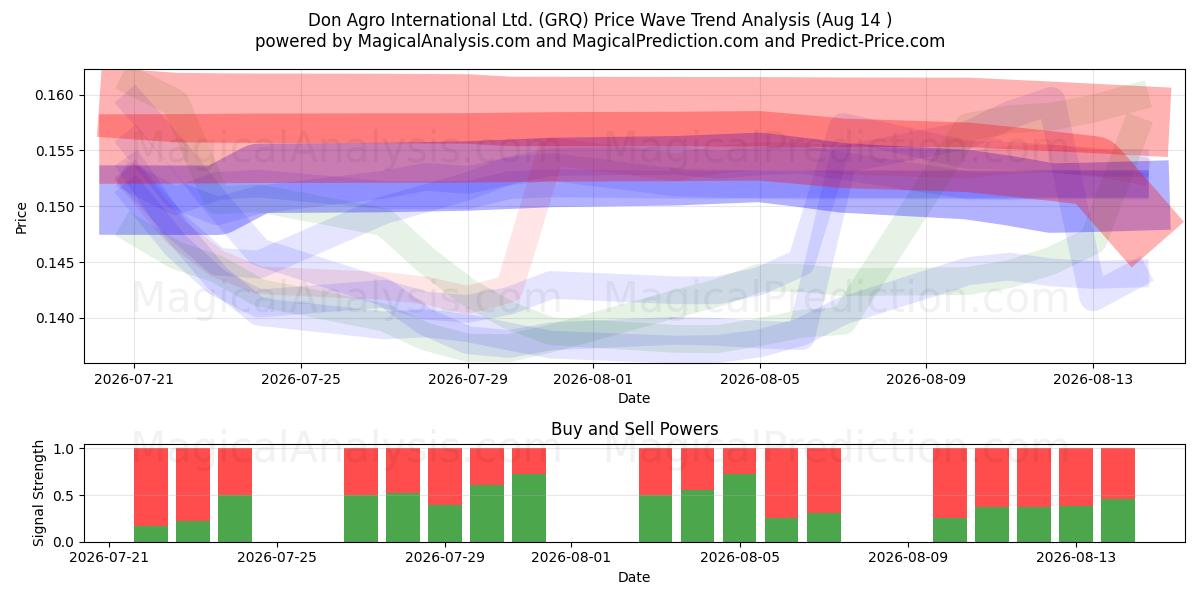This screenshot has height=600, width=1200.
Task: Click the 0.145 price tick label
Action: click(x=57, y=263)
